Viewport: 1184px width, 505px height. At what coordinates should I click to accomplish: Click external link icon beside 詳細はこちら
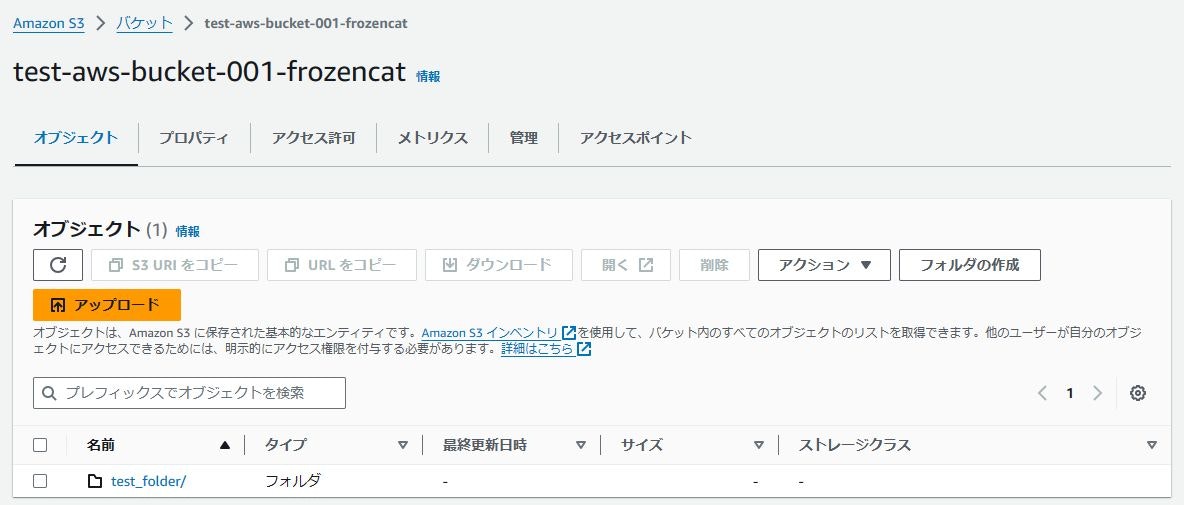584,349
